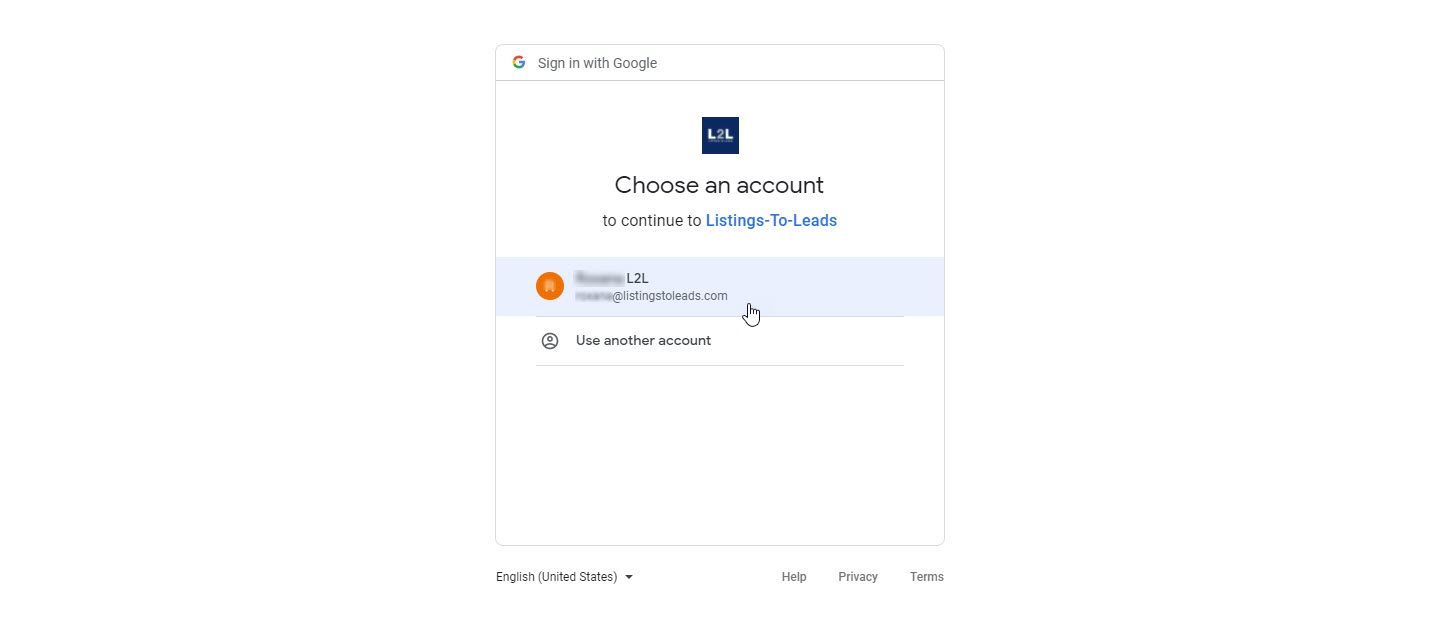Open the Privacy link

857,576
